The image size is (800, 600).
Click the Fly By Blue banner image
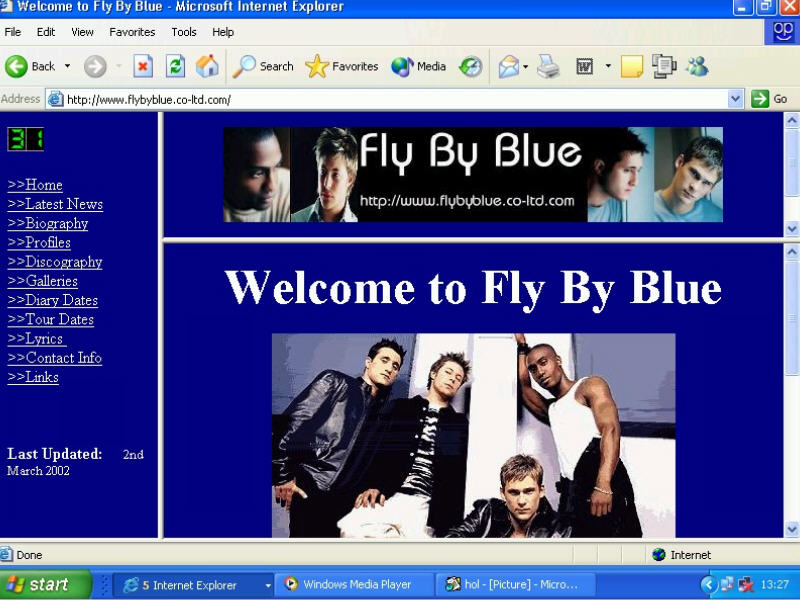click(x=473, y=174)
